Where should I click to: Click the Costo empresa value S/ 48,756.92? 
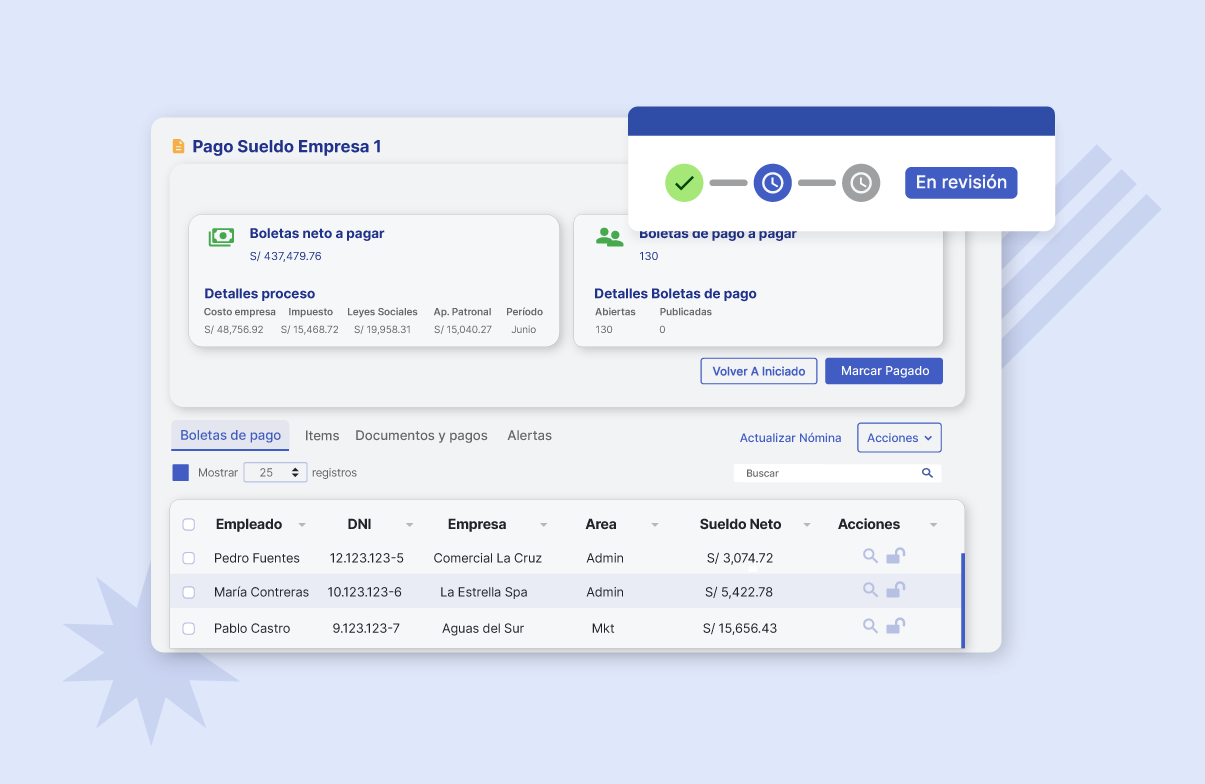(234, 329)
